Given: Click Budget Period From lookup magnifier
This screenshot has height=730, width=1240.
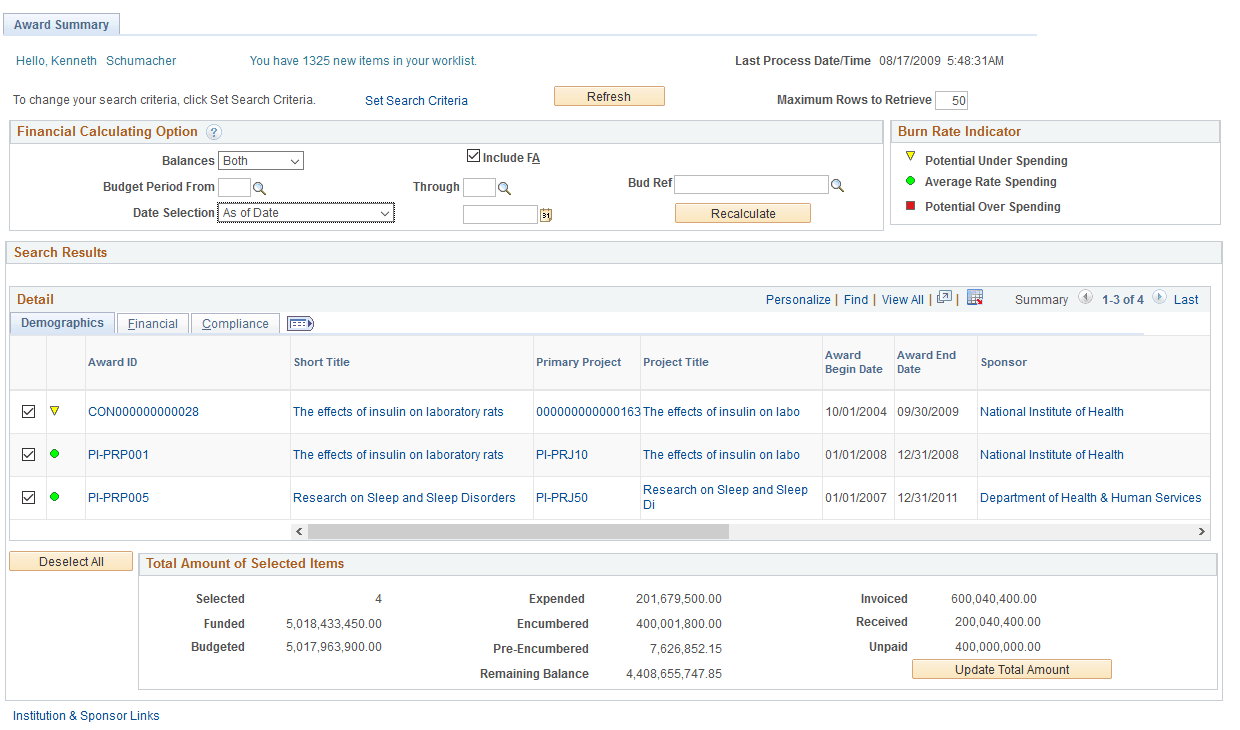Looking at the screenshot, I should pos(259,188).
